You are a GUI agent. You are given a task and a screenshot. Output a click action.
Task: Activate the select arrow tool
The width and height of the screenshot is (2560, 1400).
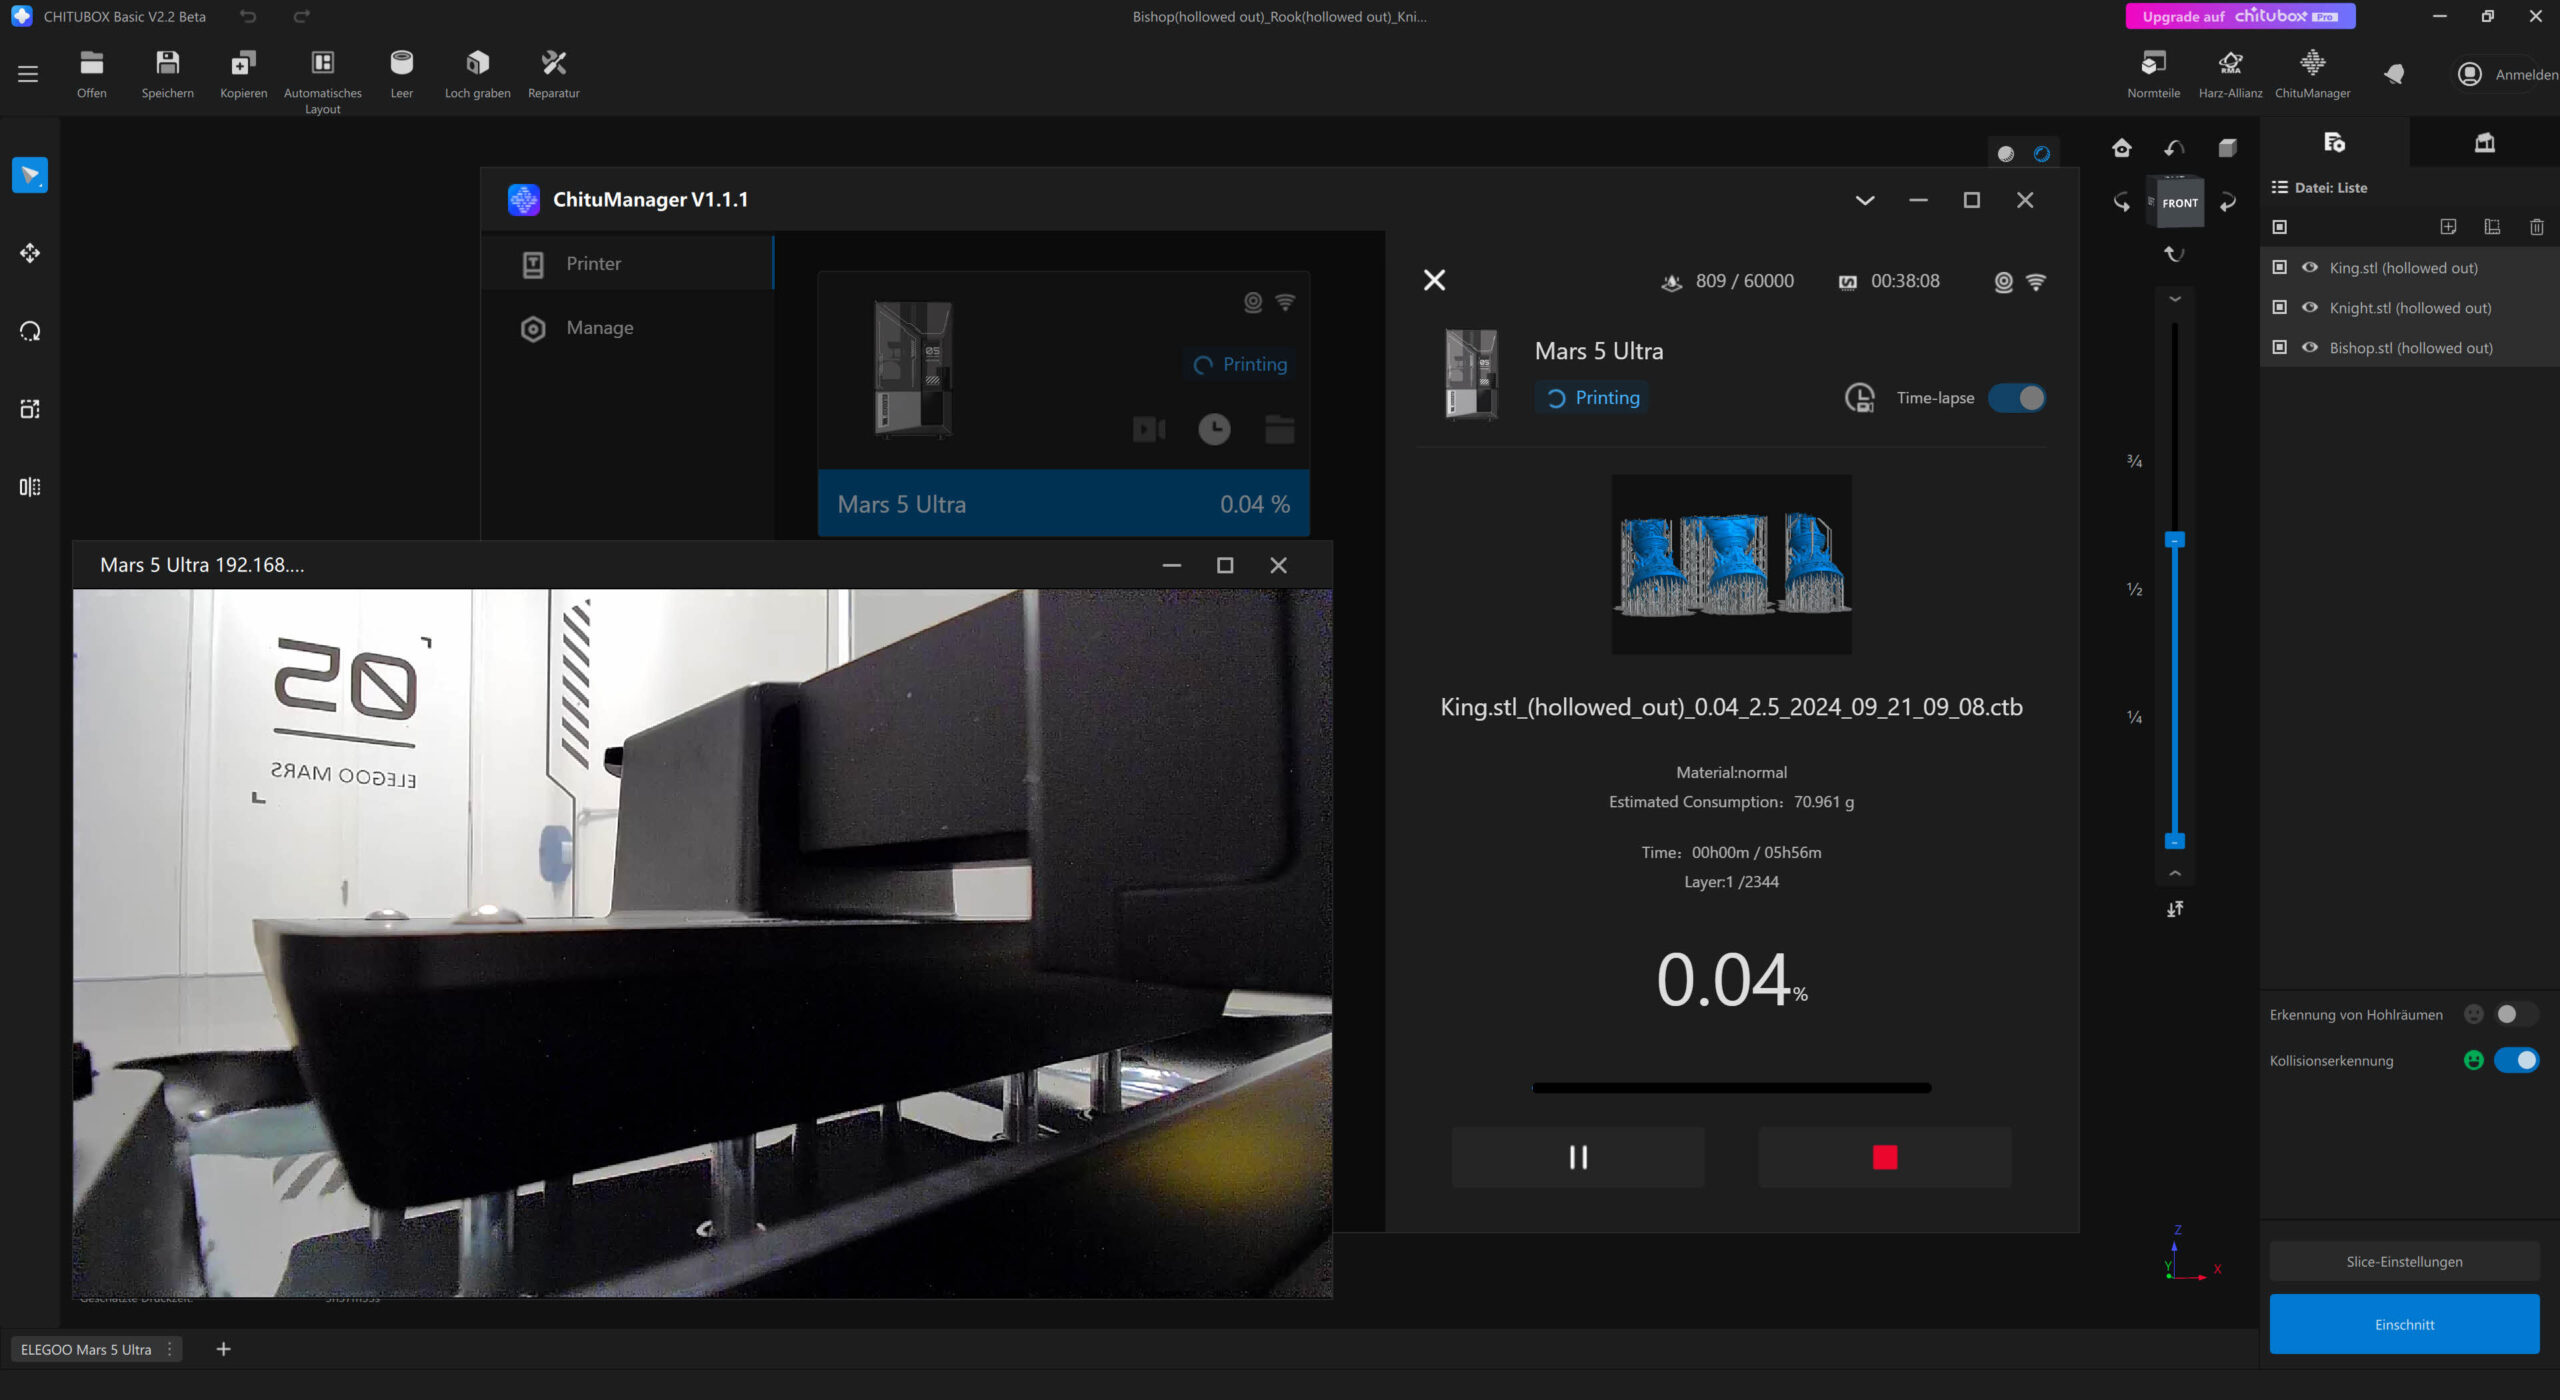point(30,175)
